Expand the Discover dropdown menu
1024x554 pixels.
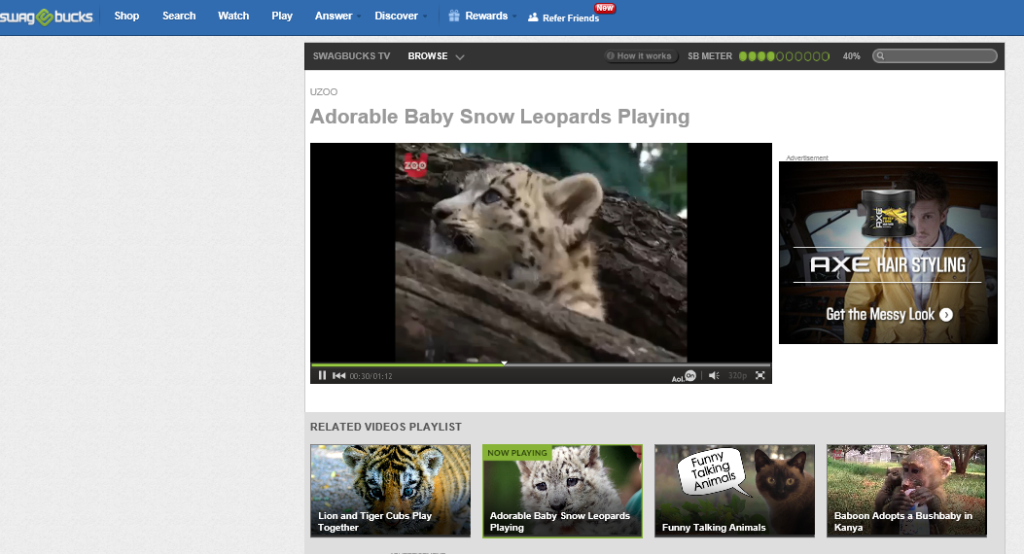(x=400, y=16)
